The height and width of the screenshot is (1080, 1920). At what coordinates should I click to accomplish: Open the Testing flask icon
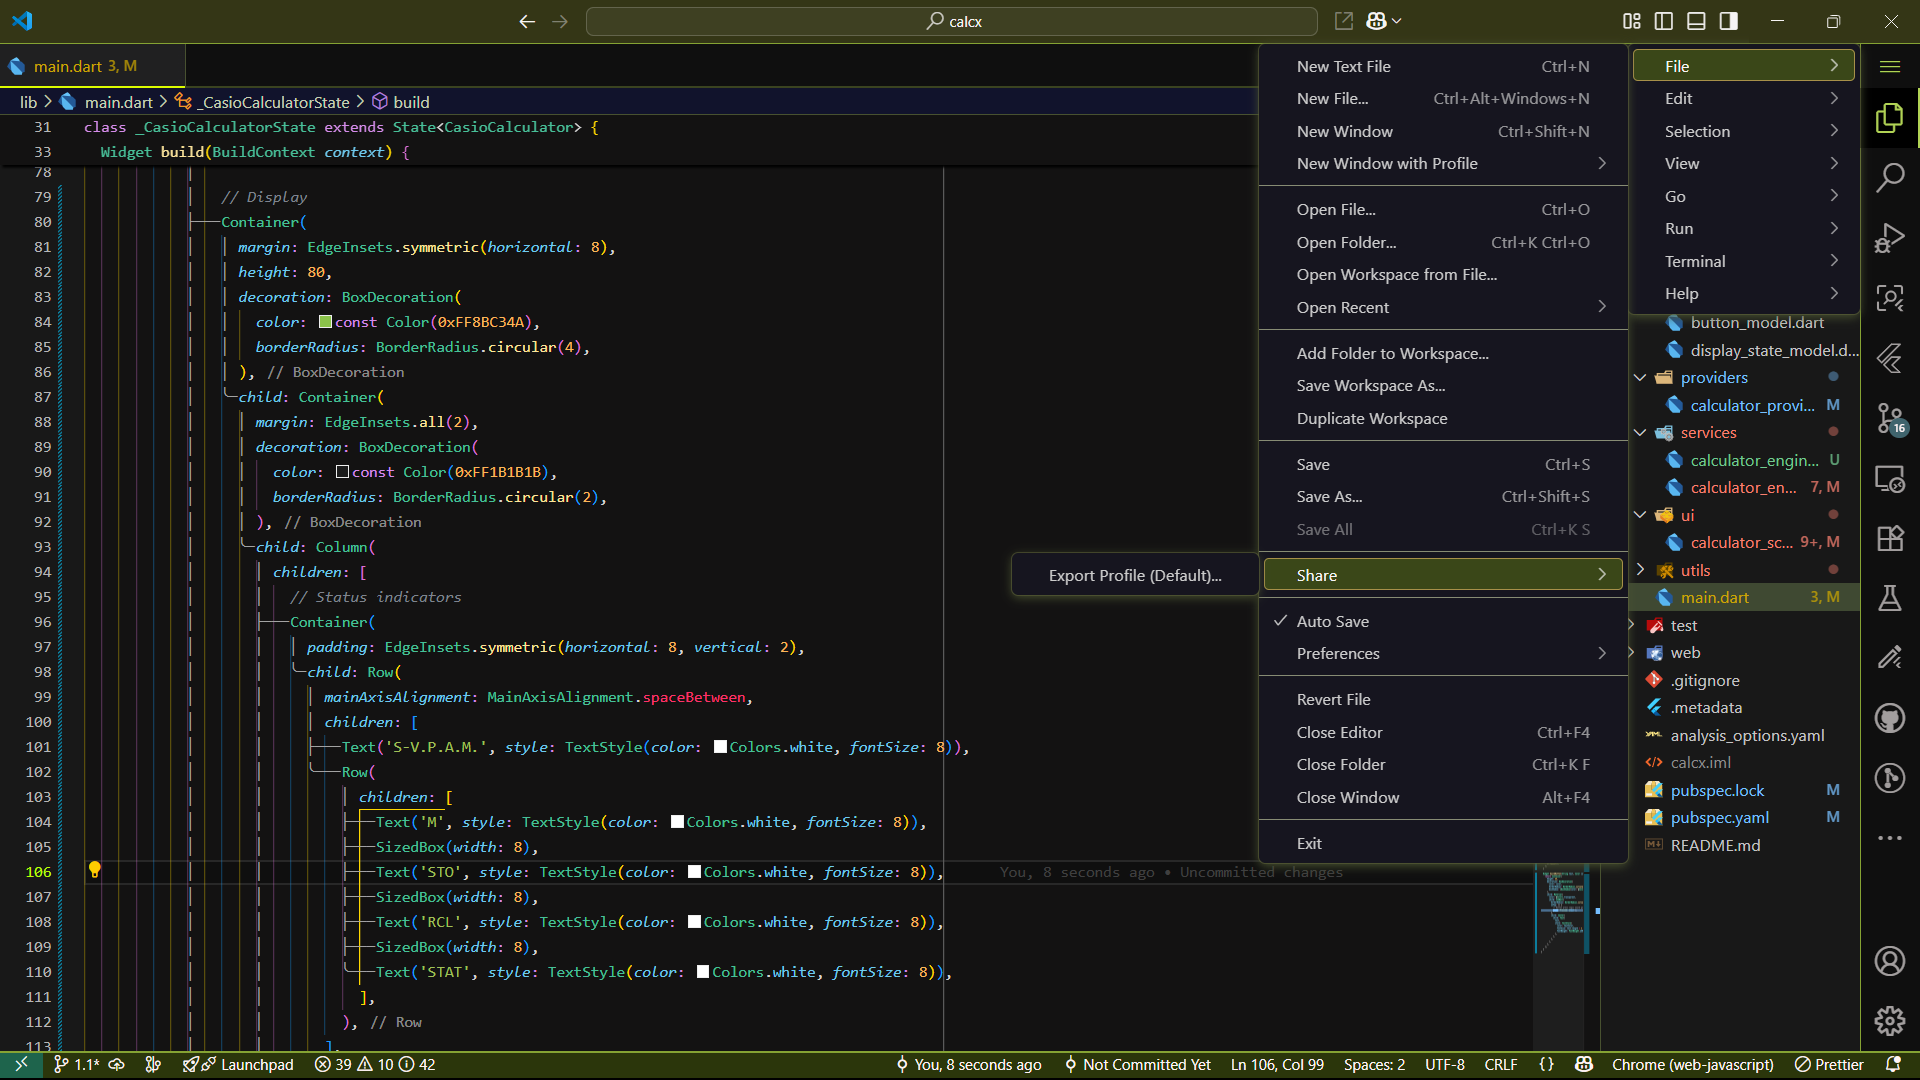click(x=1889, y=598)
